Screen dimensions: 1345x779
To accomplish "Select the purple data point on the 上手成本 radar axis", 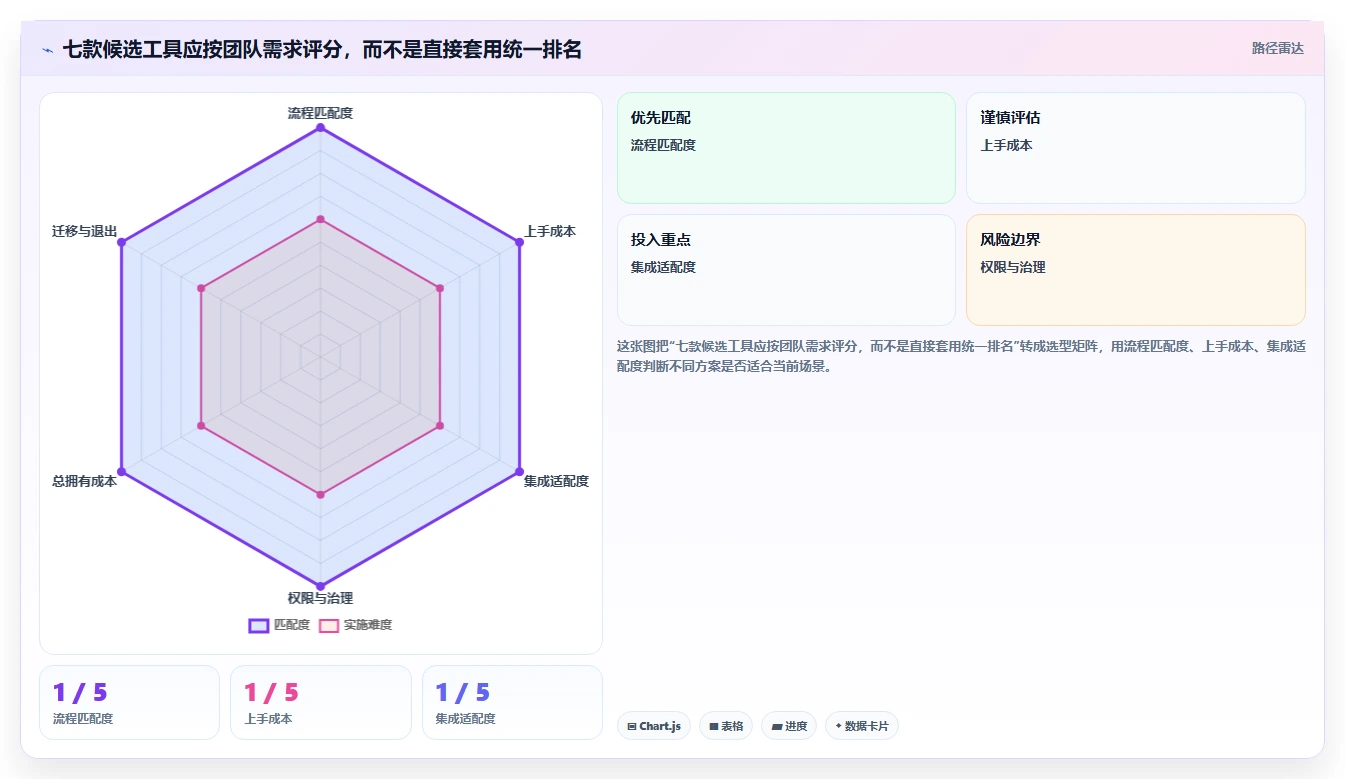I will pos(519,242).
